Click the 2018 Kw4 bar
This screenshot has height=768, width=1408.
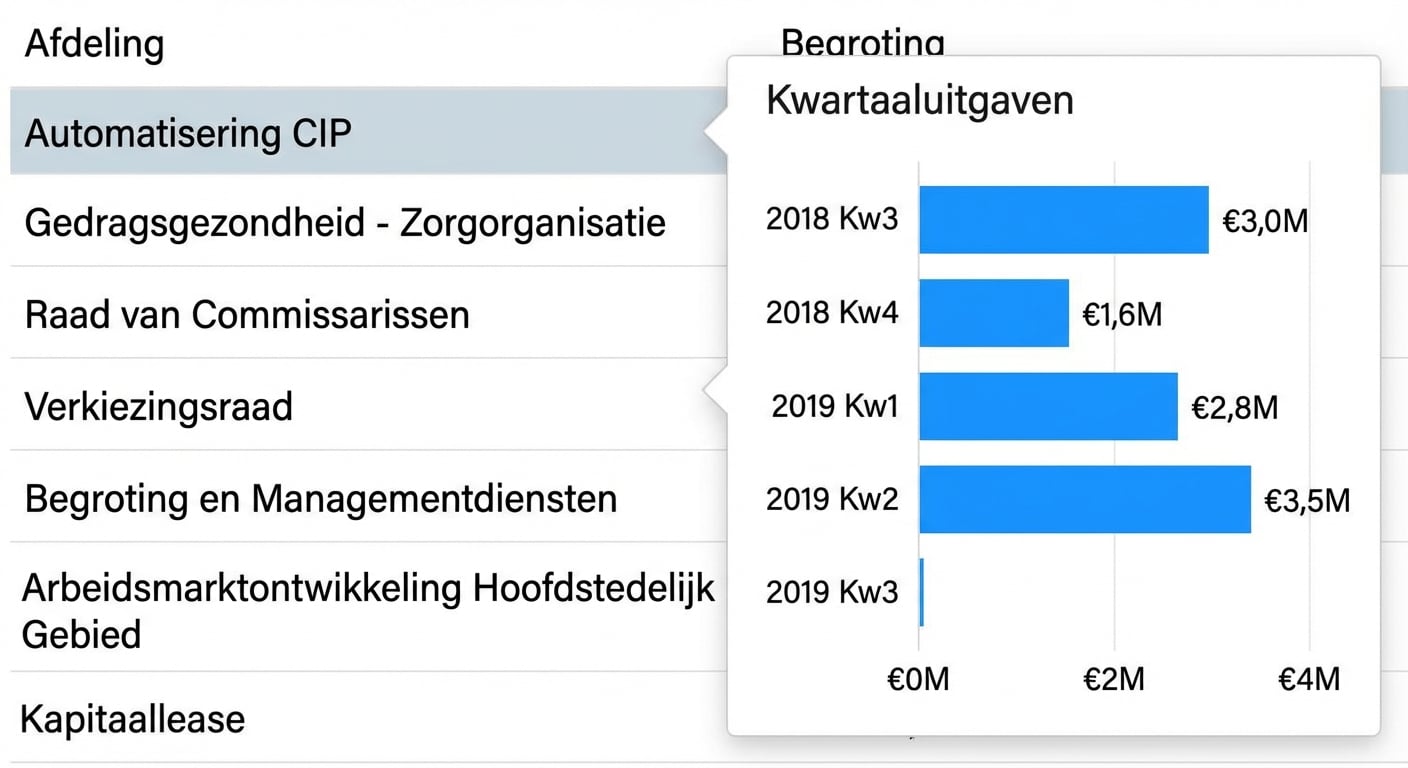point(995,312)
